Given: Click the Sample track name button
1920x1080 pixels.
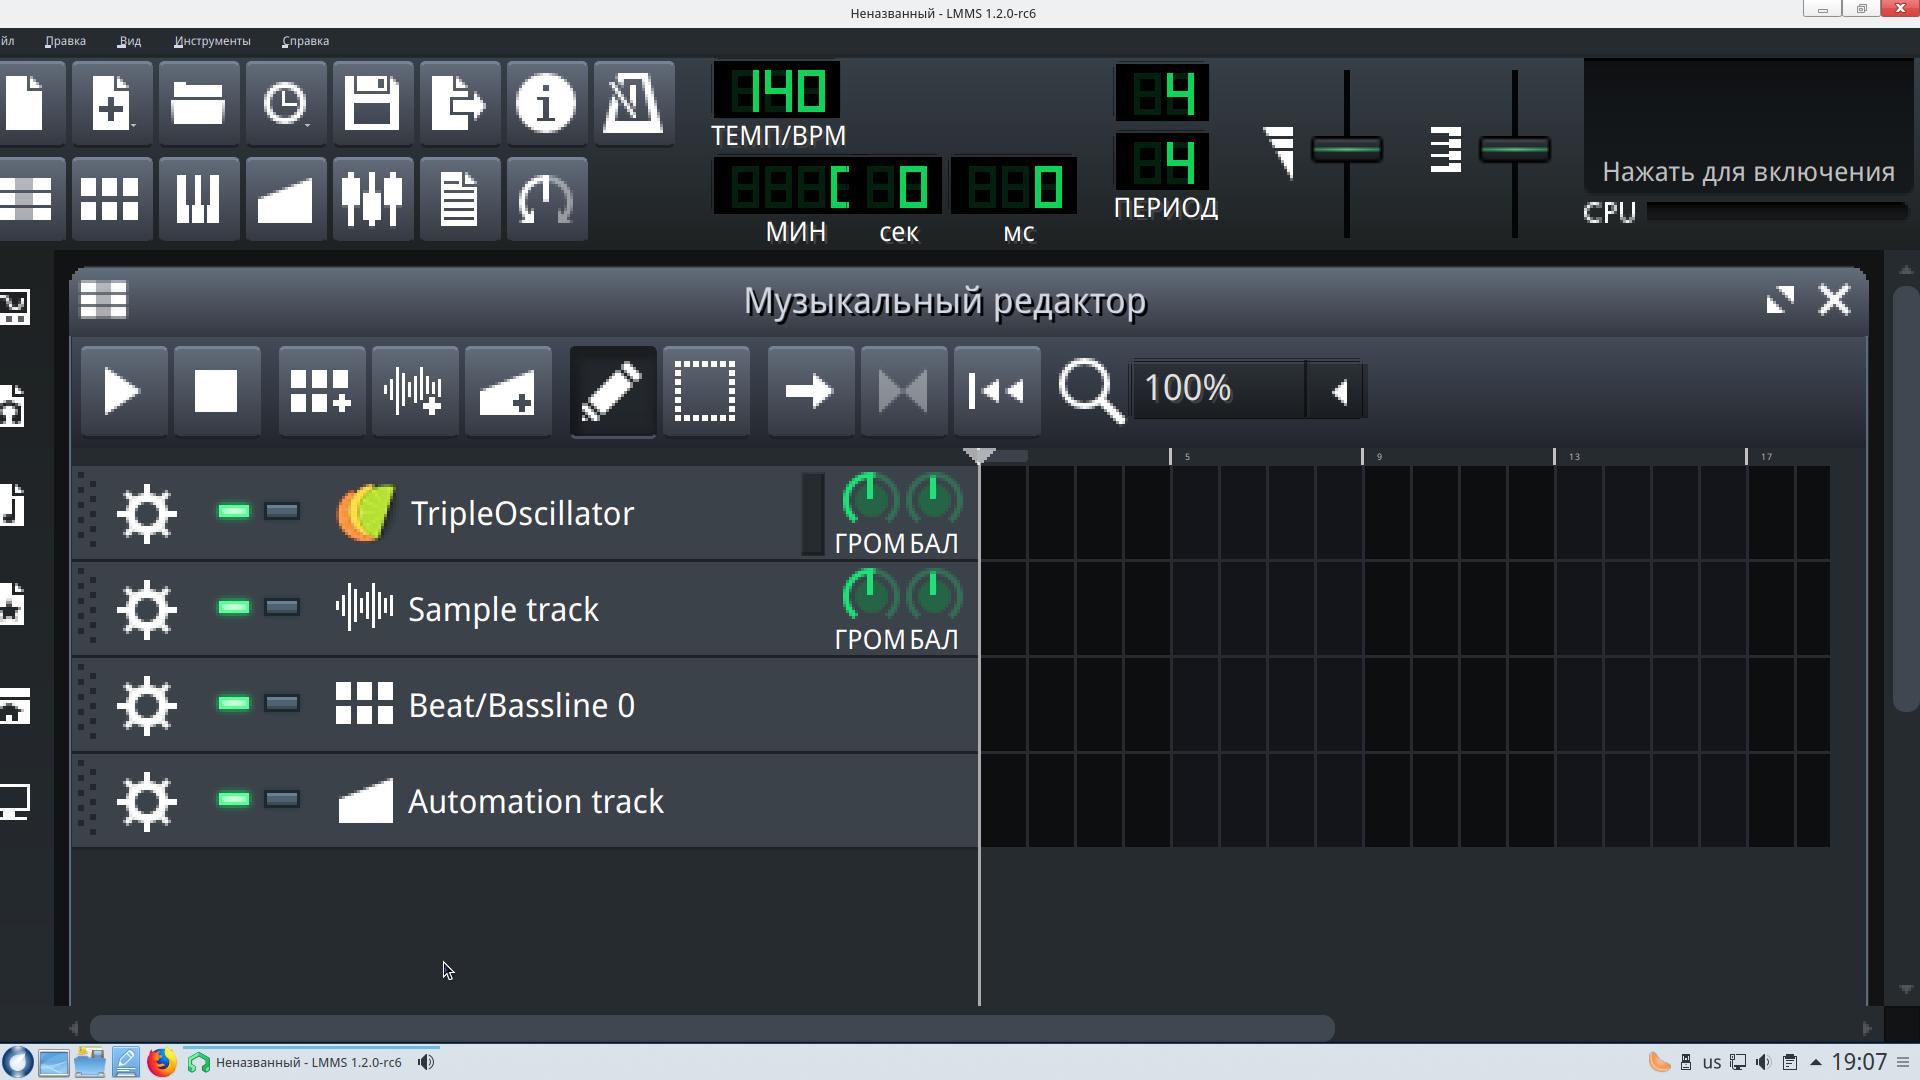Looking at the screenshot, I should (x=503, y=610).
